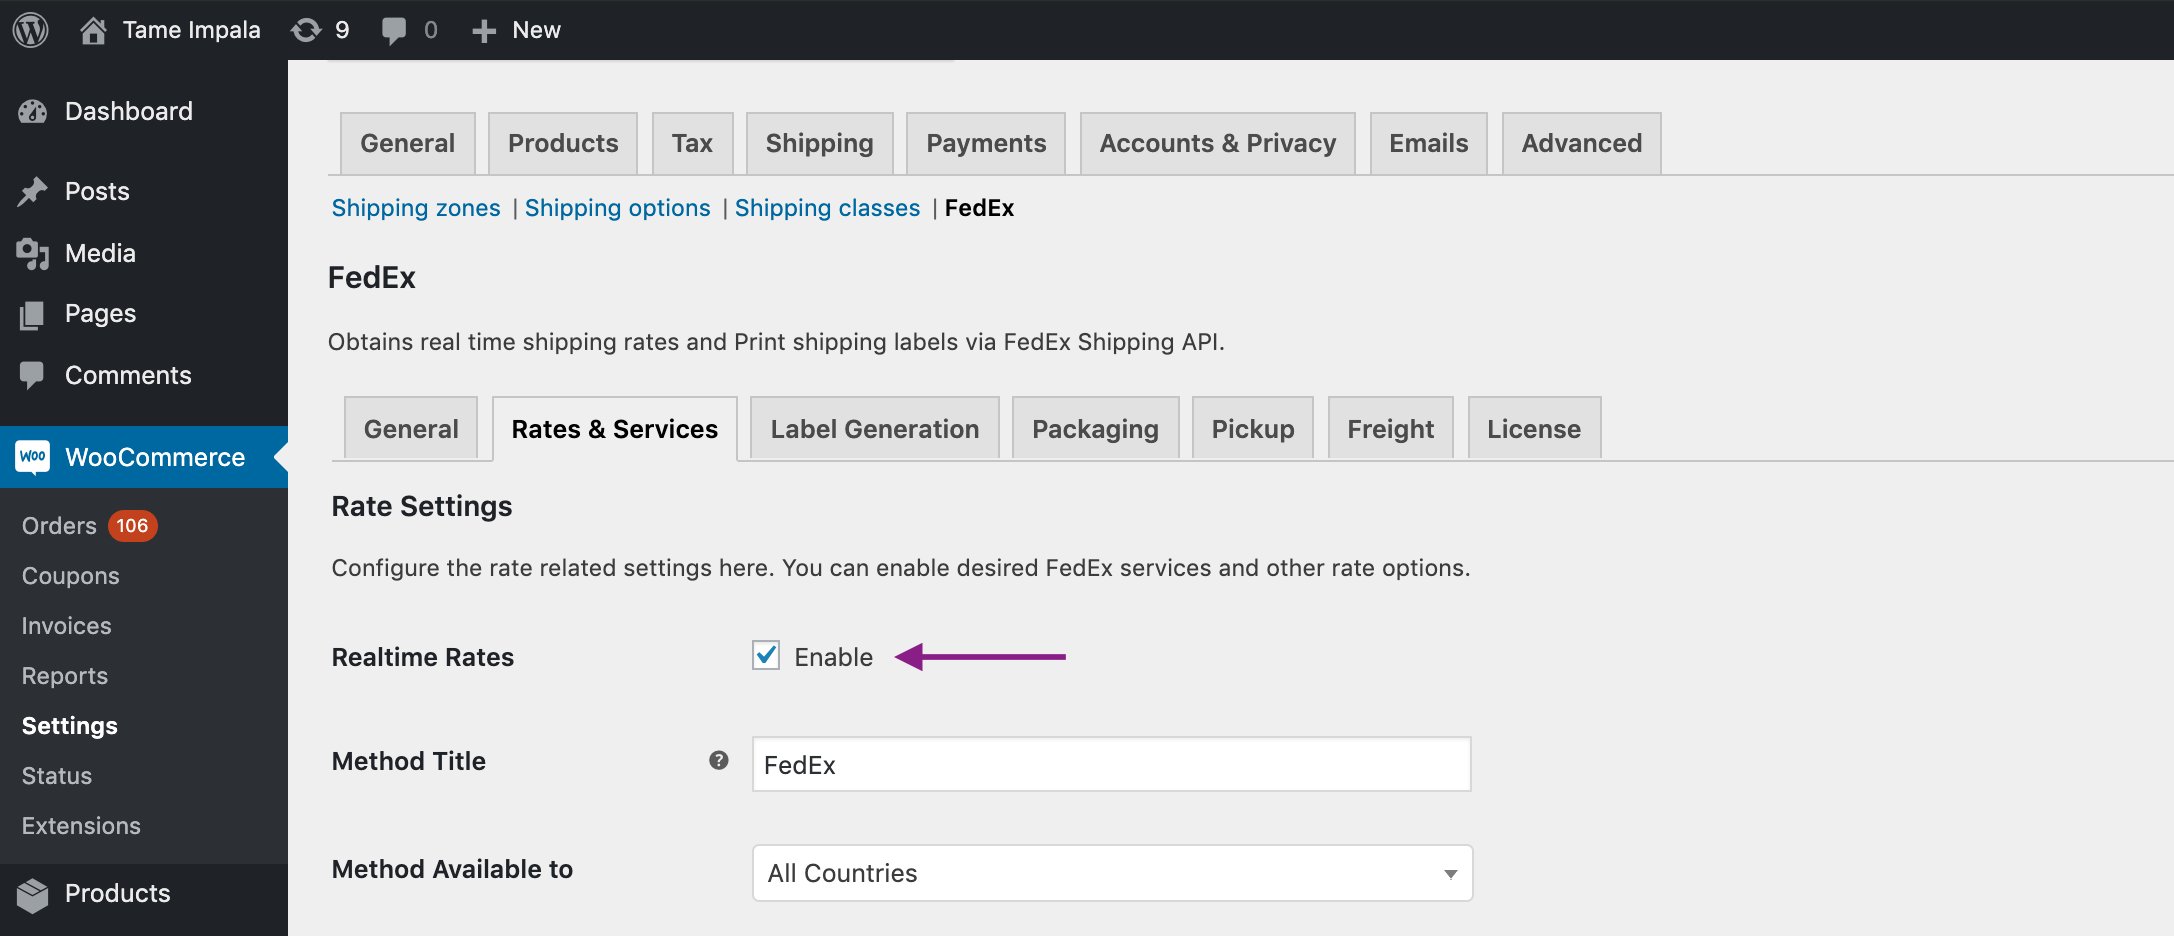Open the WooCommerce menu item

(x=144, y=457)
